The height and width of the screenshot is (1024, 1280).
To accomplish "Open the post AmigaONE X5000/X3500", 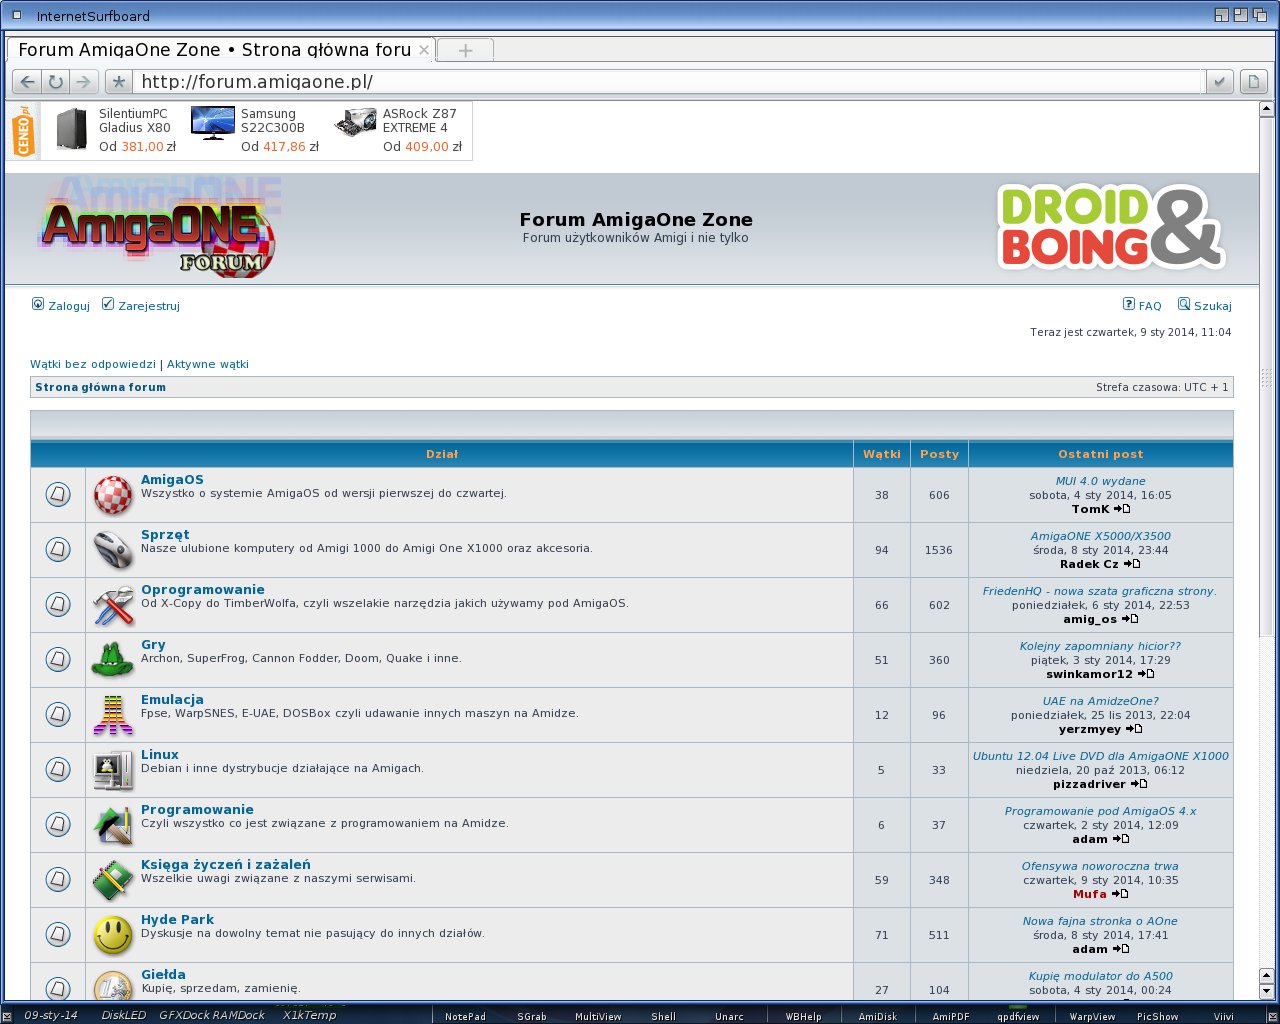I will coord(1101,536).
